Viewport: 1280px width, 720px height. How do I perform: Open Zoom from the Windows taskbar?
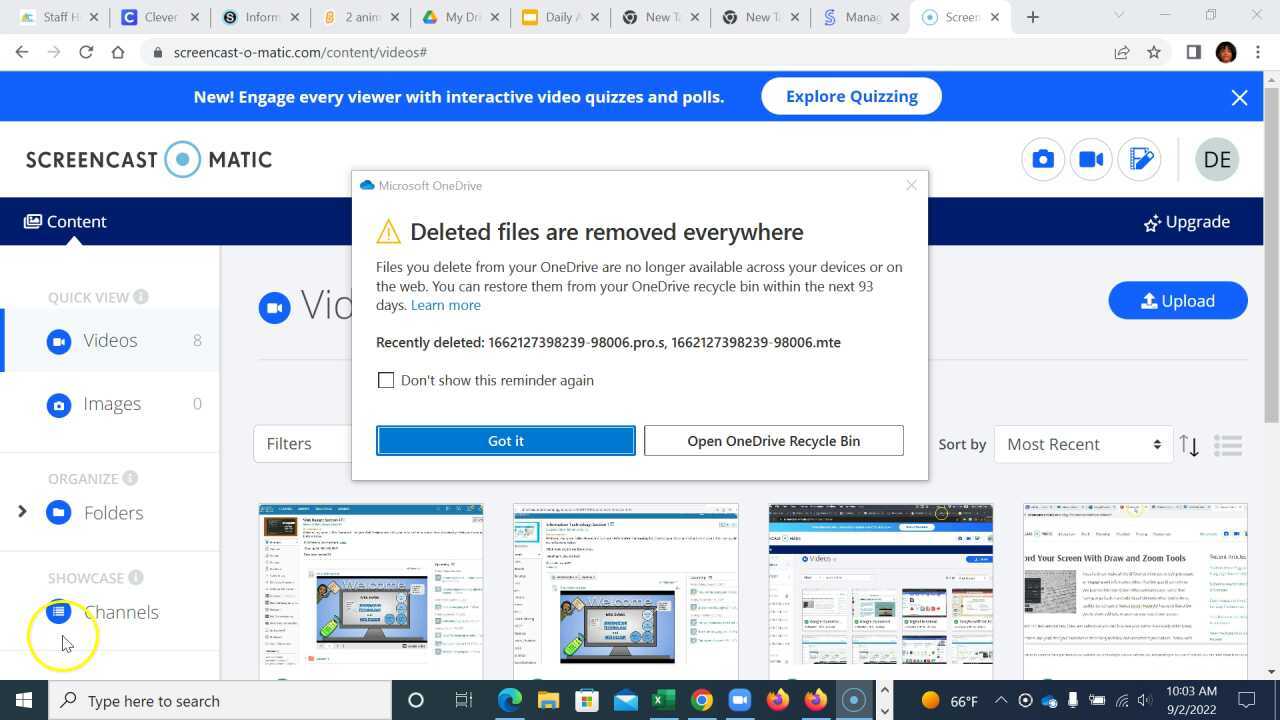coord(739,700)
